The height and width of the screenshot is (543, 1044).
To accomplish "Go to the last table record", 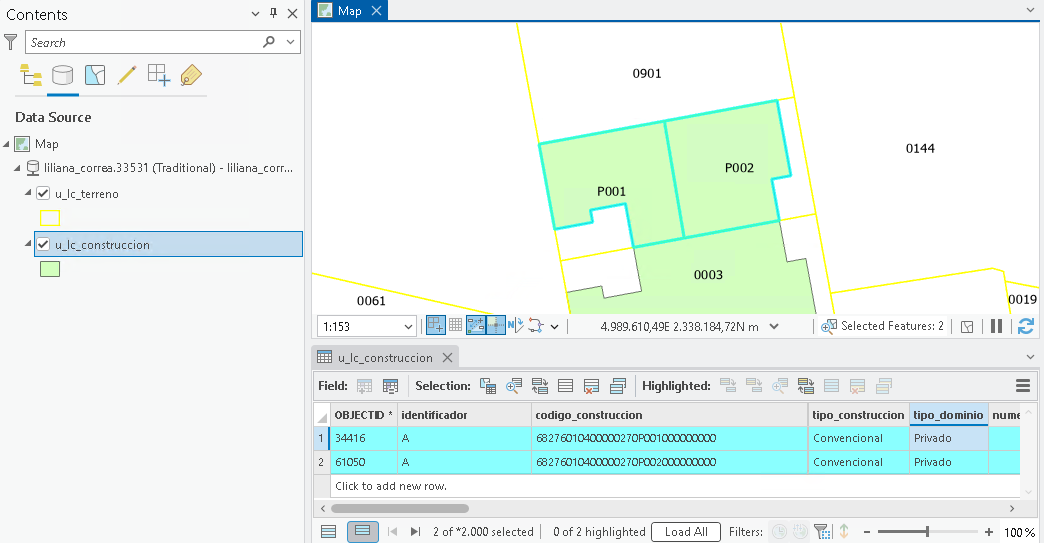I will click(415, 532).
